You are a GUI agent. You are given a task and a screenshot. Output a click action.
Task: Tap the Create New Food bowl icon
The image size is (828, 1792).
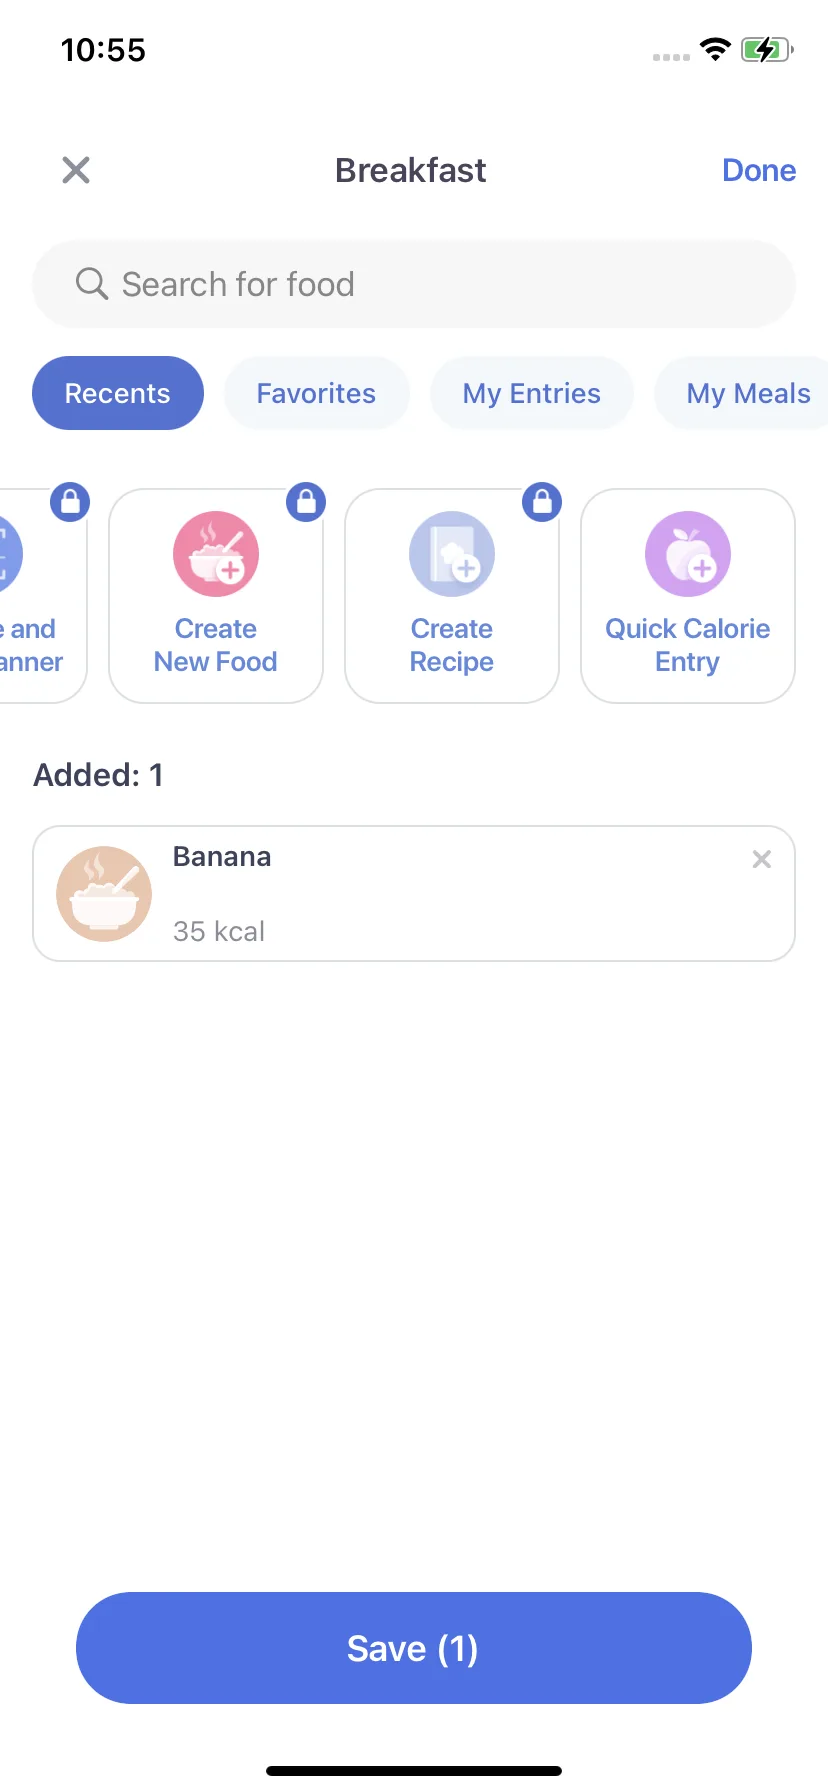click(216, 554)
